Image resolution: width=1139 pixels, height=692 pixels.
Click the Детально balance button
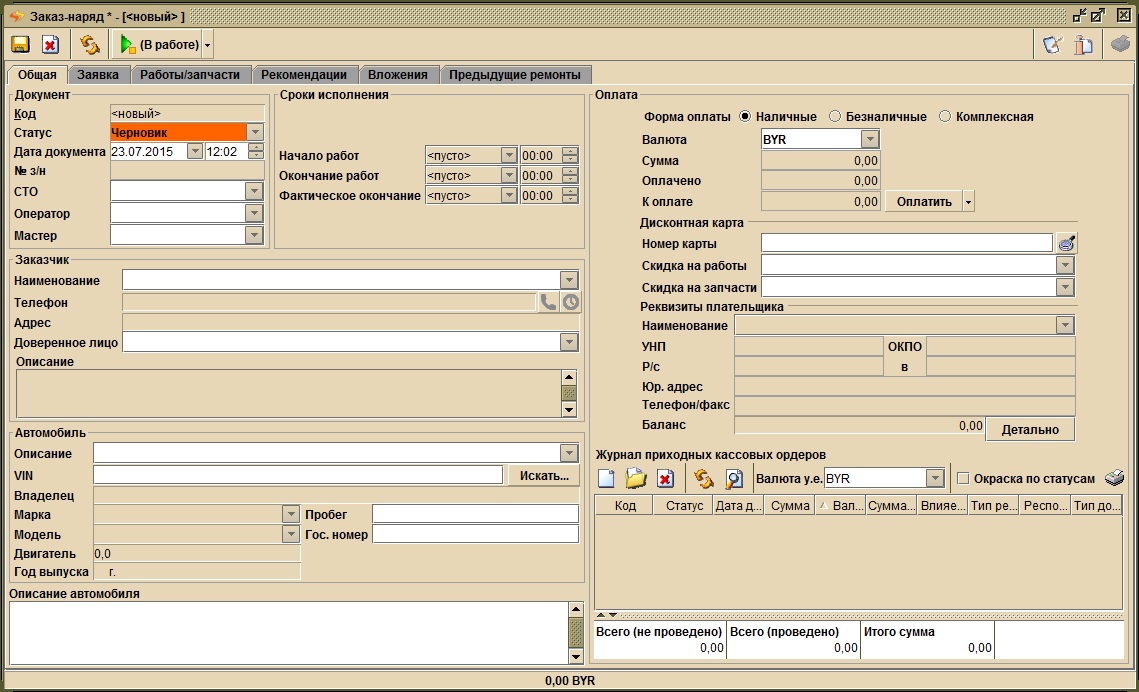1030,429
